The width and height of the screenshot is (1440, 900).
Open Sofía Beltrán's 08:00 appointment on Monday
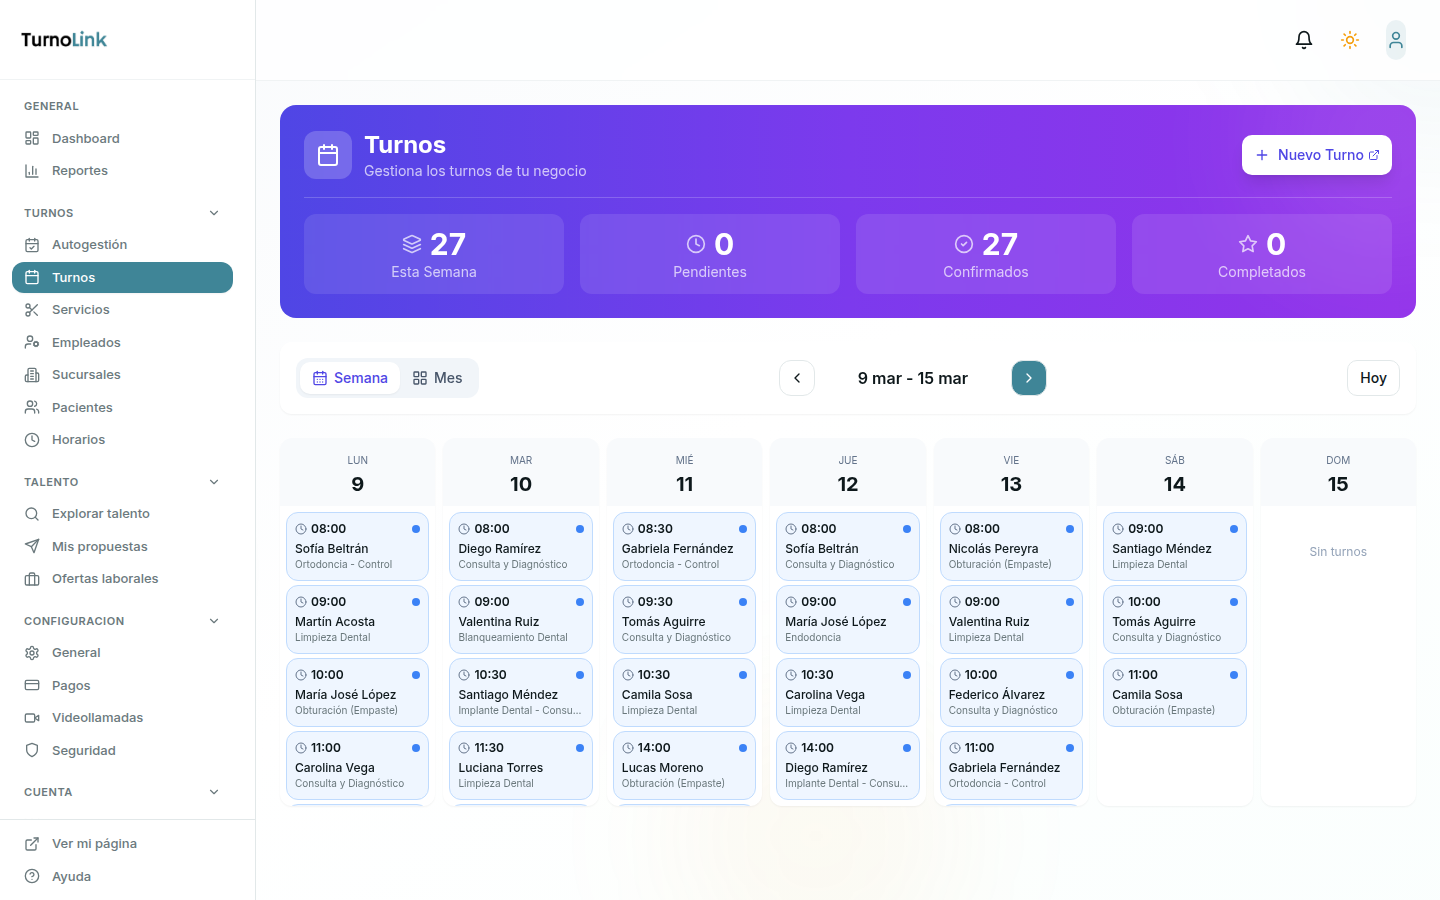tap(357, 546)
